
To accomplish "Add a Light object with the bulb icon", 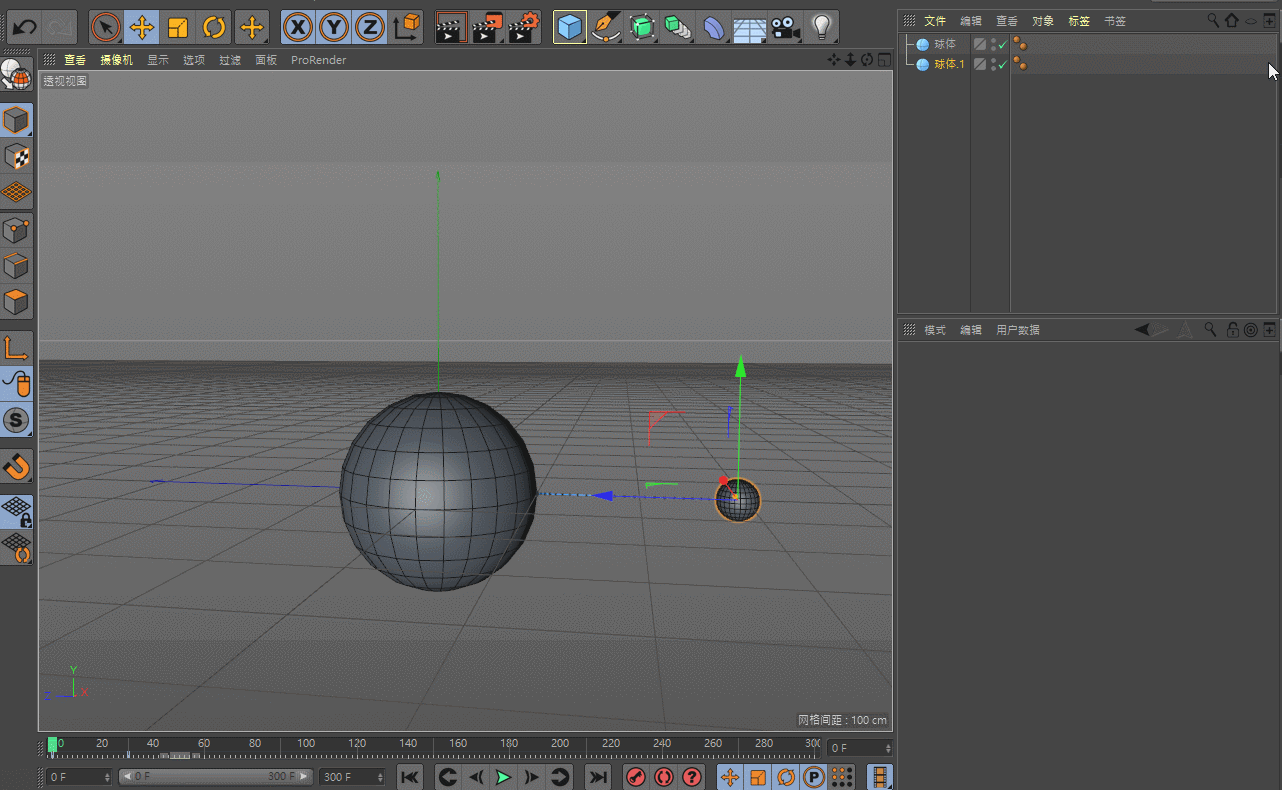I will click(821, 27).
